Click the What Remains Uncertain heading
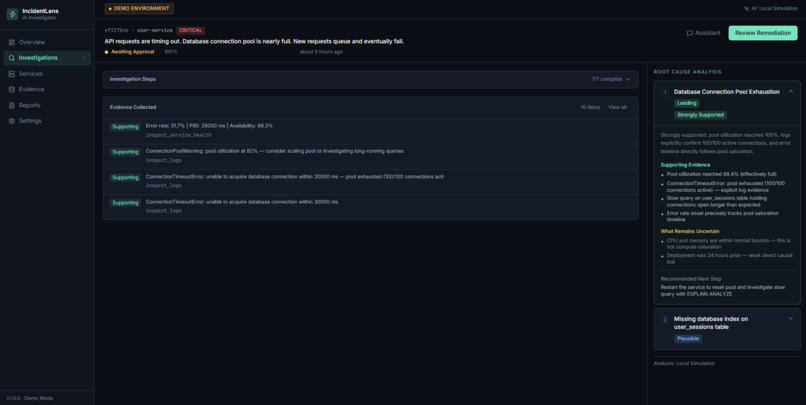The image size is (806, 405). pyautogui.click(x=690, y=231)
